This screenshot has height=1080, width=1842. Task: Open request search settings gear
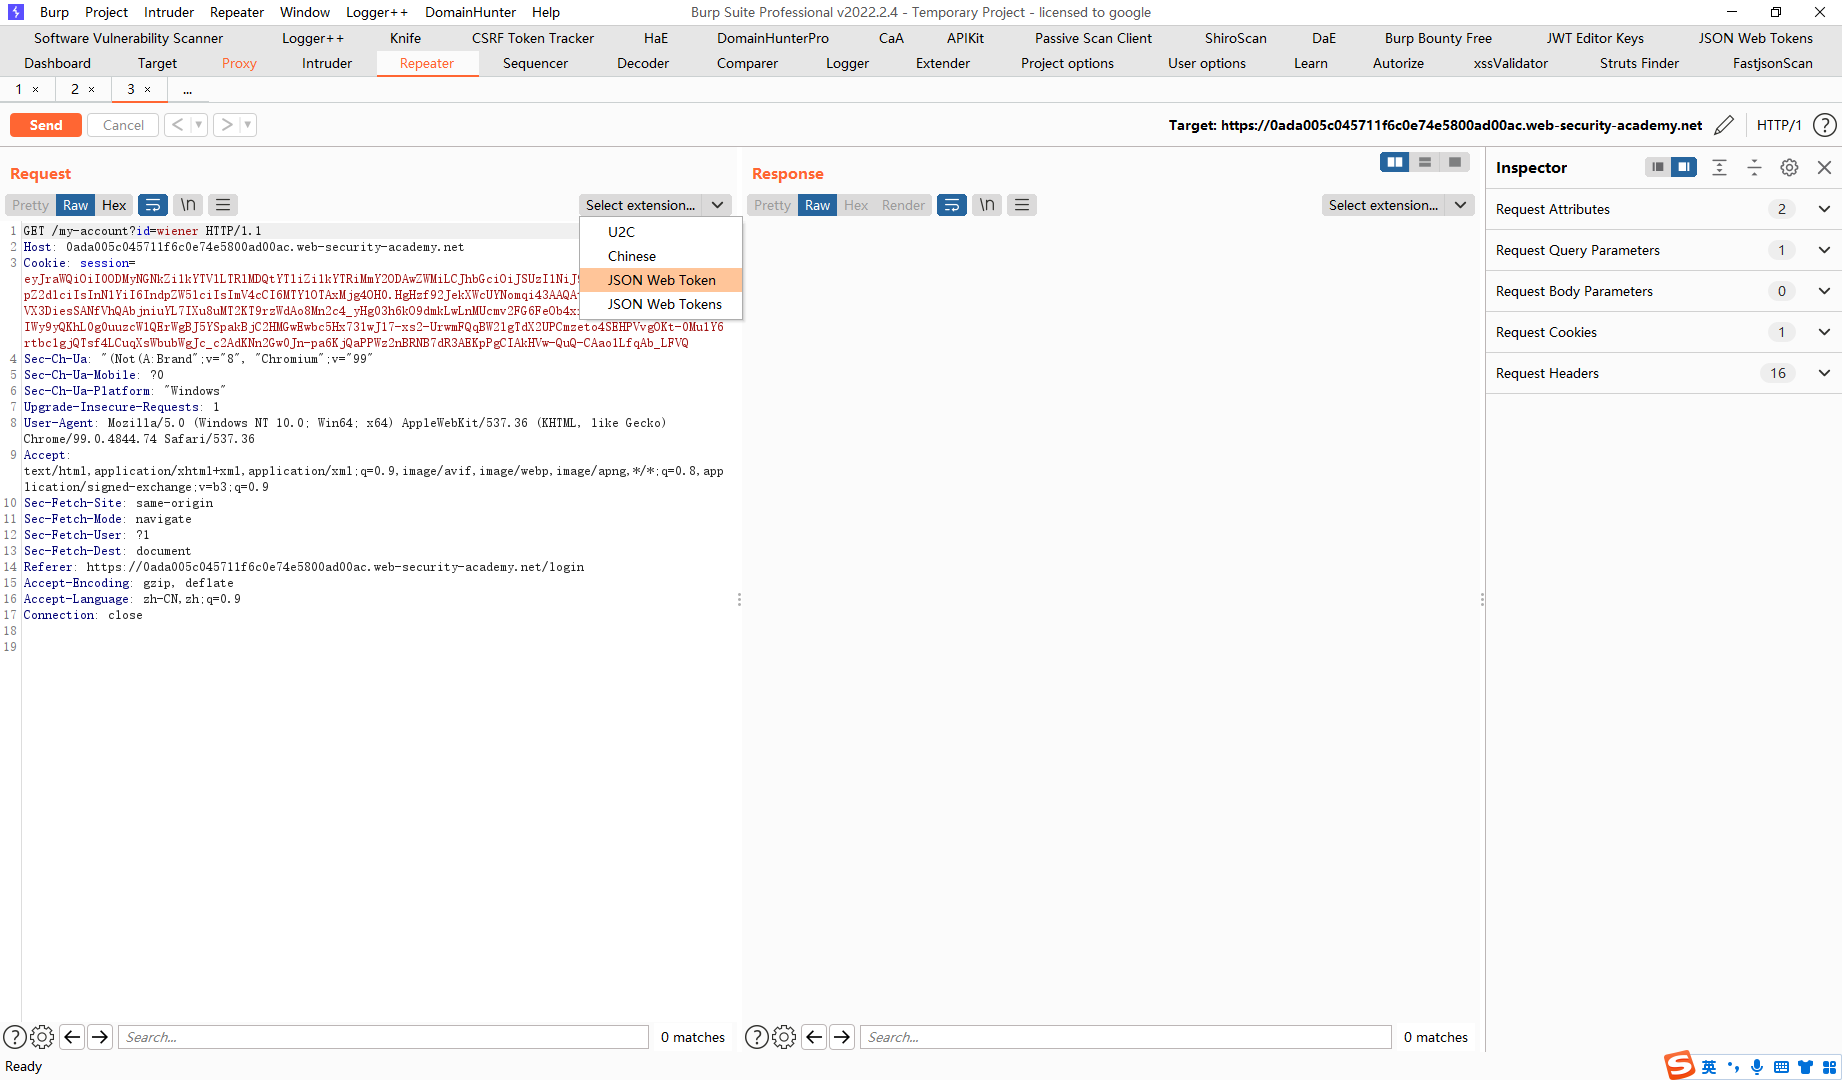pos(42,1037)
